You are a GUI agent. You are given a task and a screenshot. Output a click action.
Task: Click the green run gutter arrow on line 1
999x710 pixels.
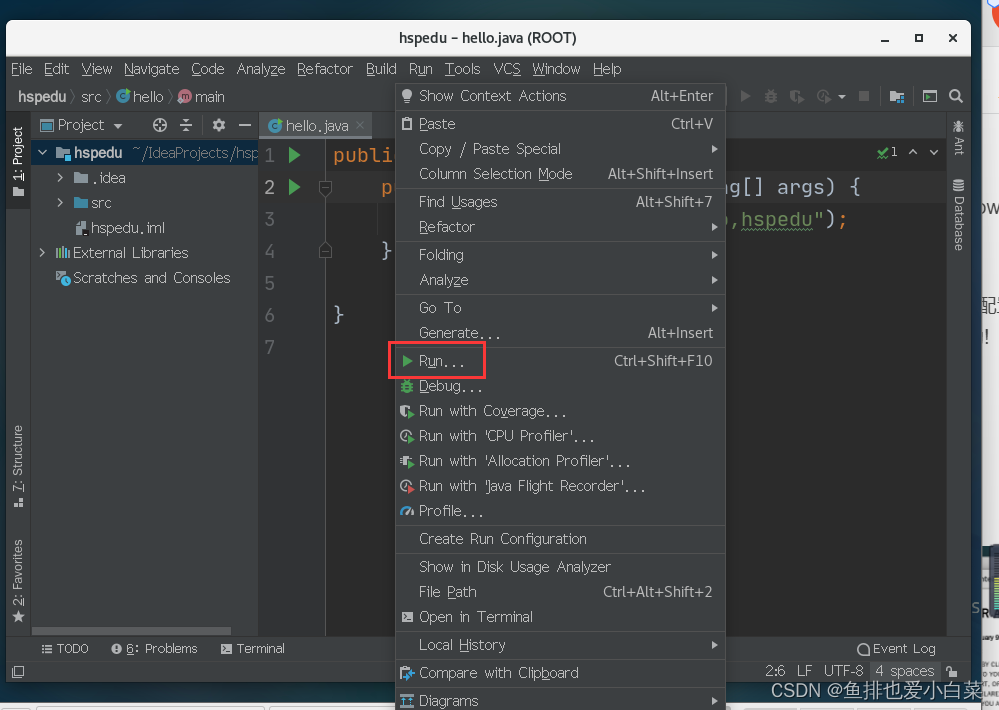tap(294, 155)
